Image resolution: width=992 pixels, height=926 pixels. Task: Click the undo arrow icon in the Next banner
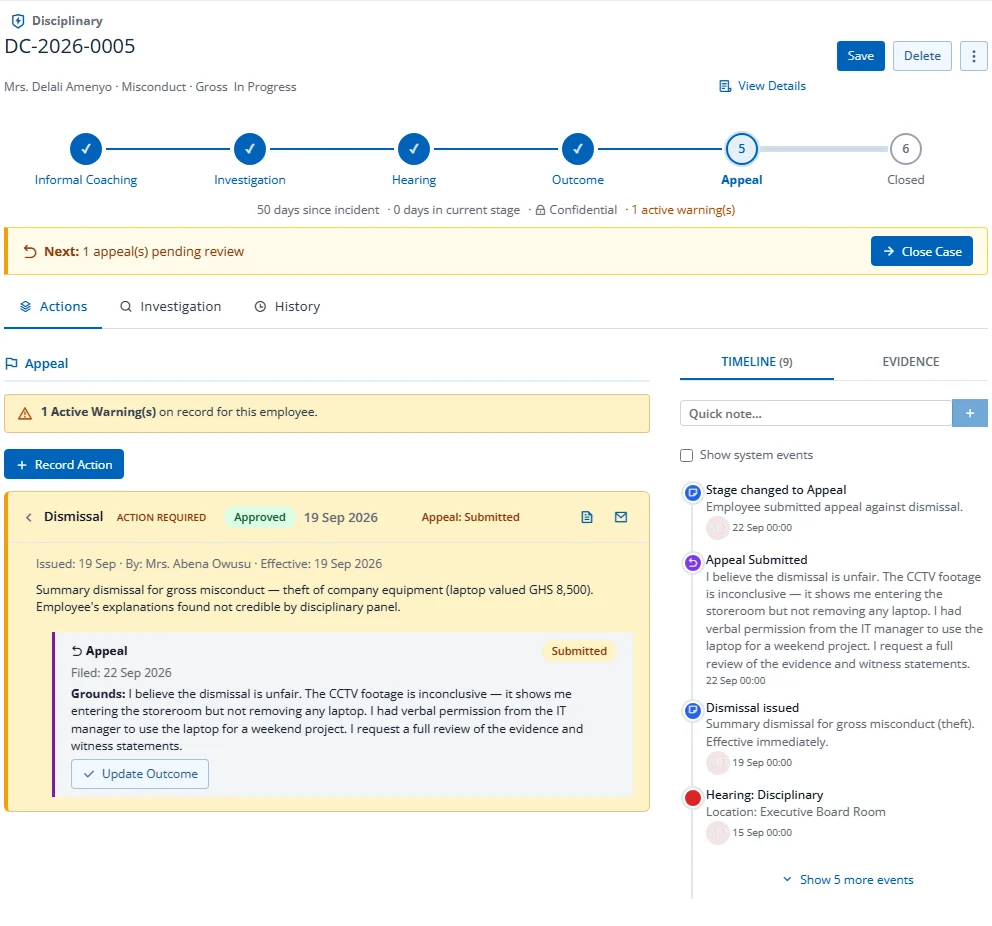click(30, 252)
